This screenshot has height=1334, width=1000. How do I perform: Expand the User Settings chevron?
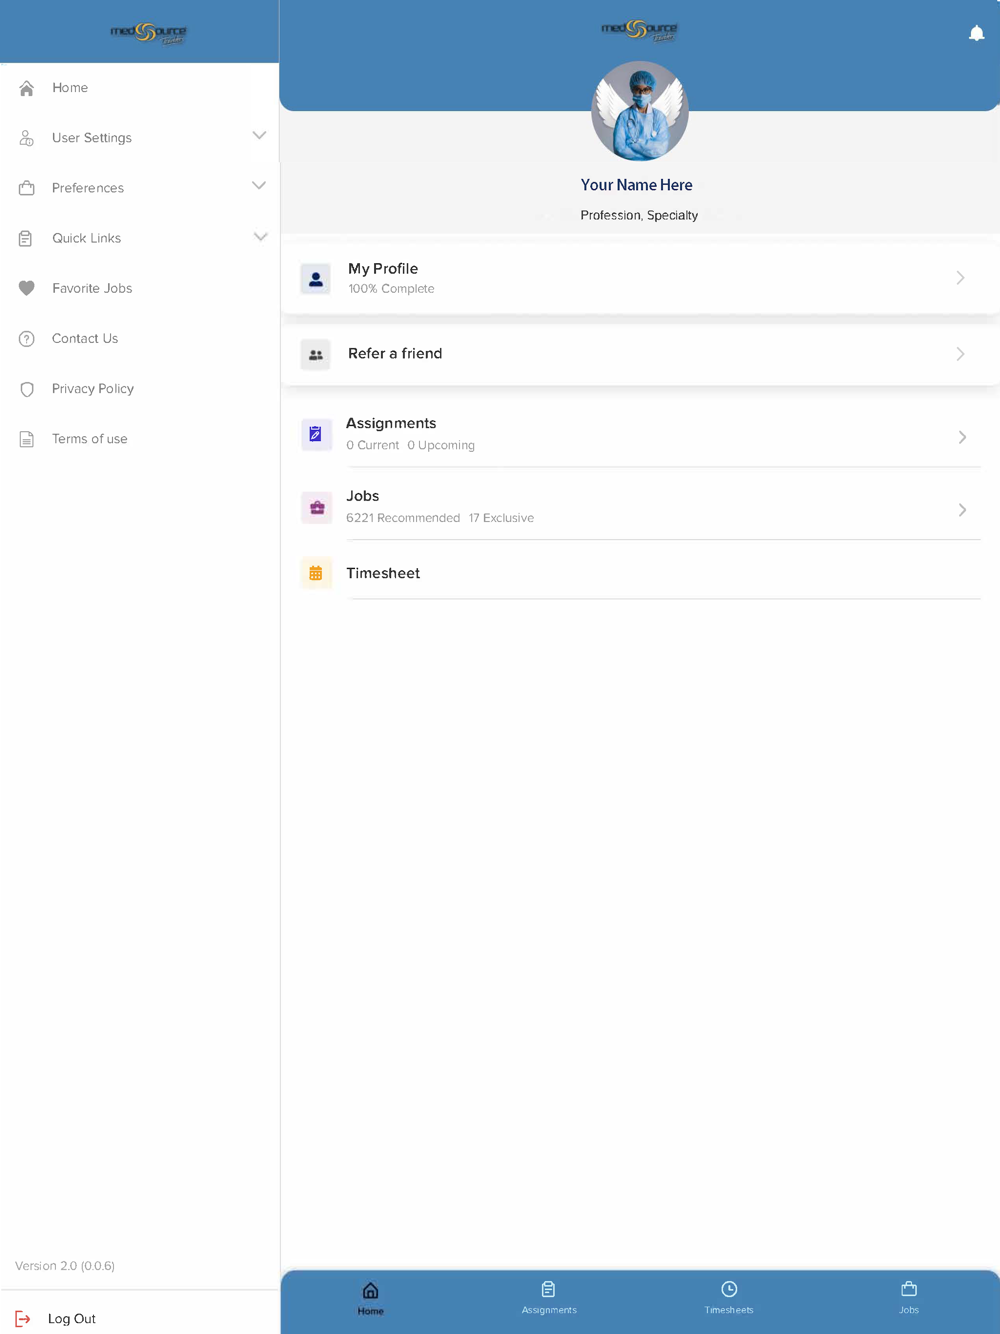tap(259, 136)
